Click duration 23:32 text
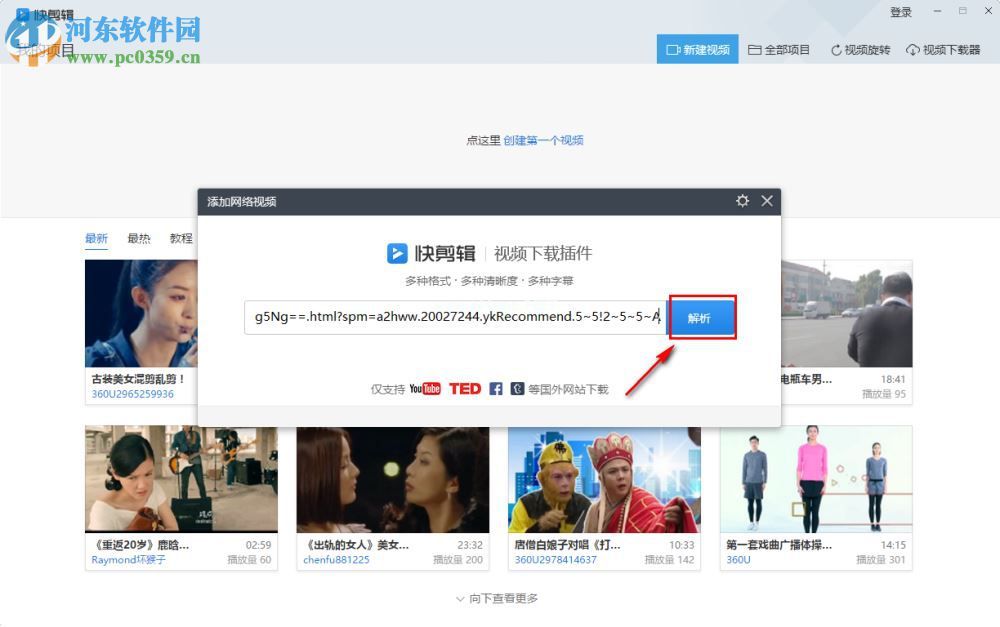Image resolution: width=1000 pixels, height=627 pixels. [x=470, y=545]
